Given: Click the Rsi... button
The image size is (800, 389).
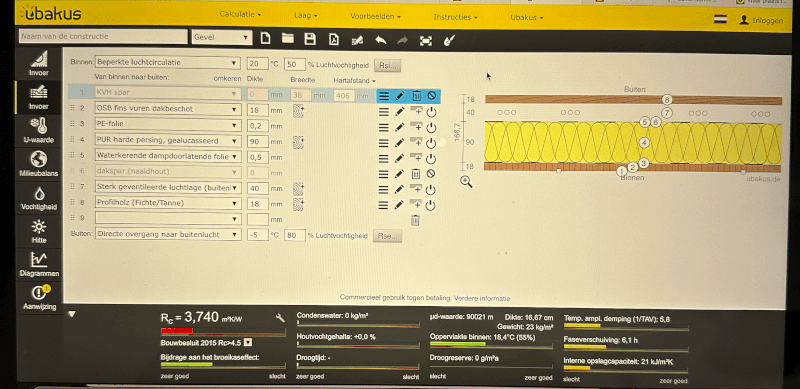Looking at the screenshot, I should coord(388,65).
